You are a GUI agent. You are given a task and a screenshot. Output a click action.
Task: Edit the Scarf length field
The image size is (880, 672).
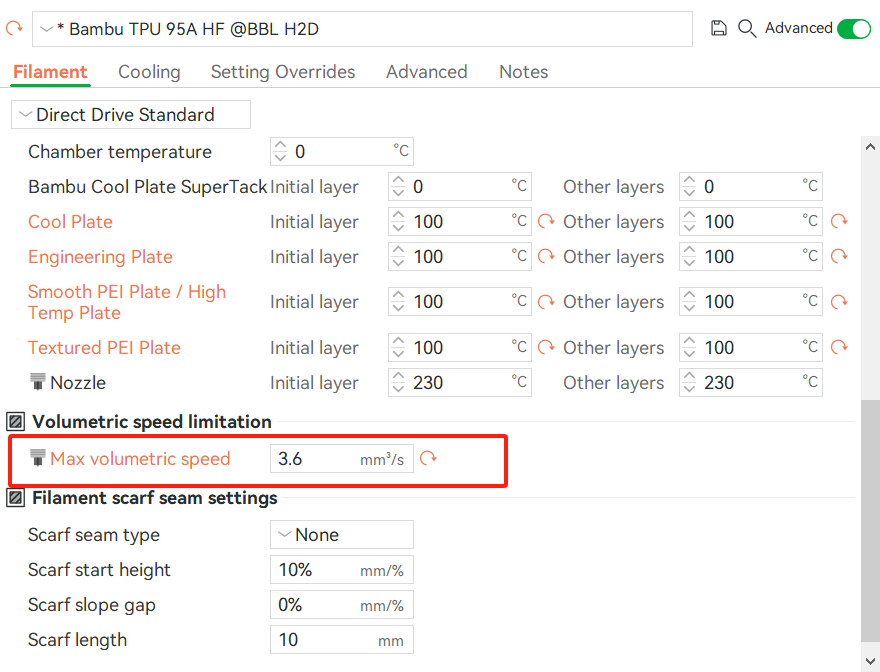(x=342, y=639)
